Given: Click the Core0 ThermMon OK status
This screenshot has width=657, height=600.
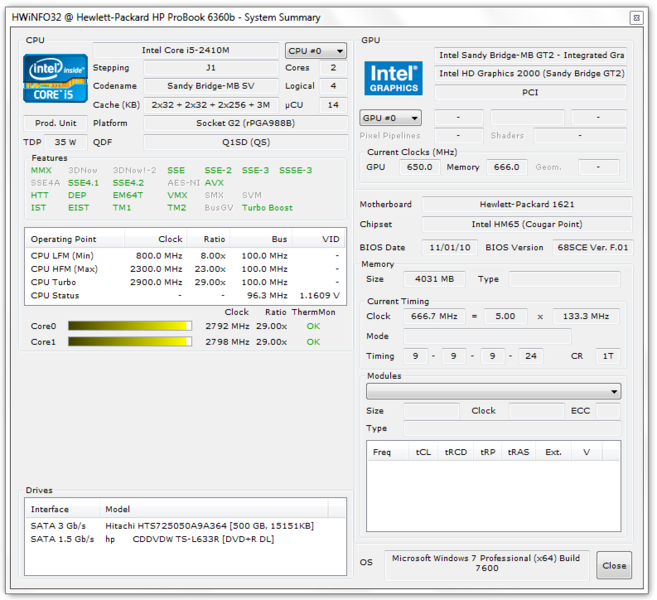Looking at the screenshot, I should (x=313, y=326).
